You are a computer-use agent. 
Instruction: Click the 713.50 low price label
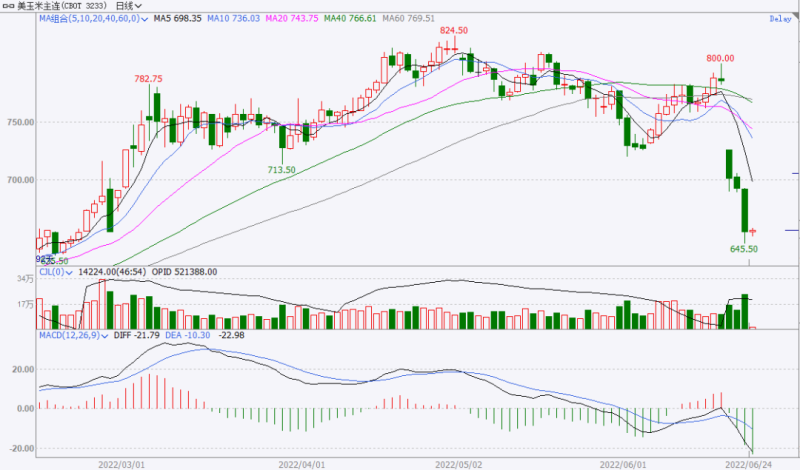pos(280,170)
